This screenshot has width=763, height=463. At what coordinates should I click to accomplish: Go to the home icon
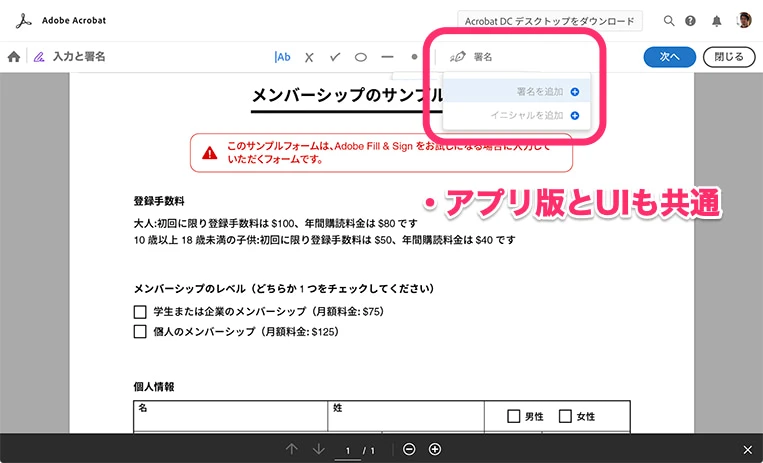click(x=14, y=57)
